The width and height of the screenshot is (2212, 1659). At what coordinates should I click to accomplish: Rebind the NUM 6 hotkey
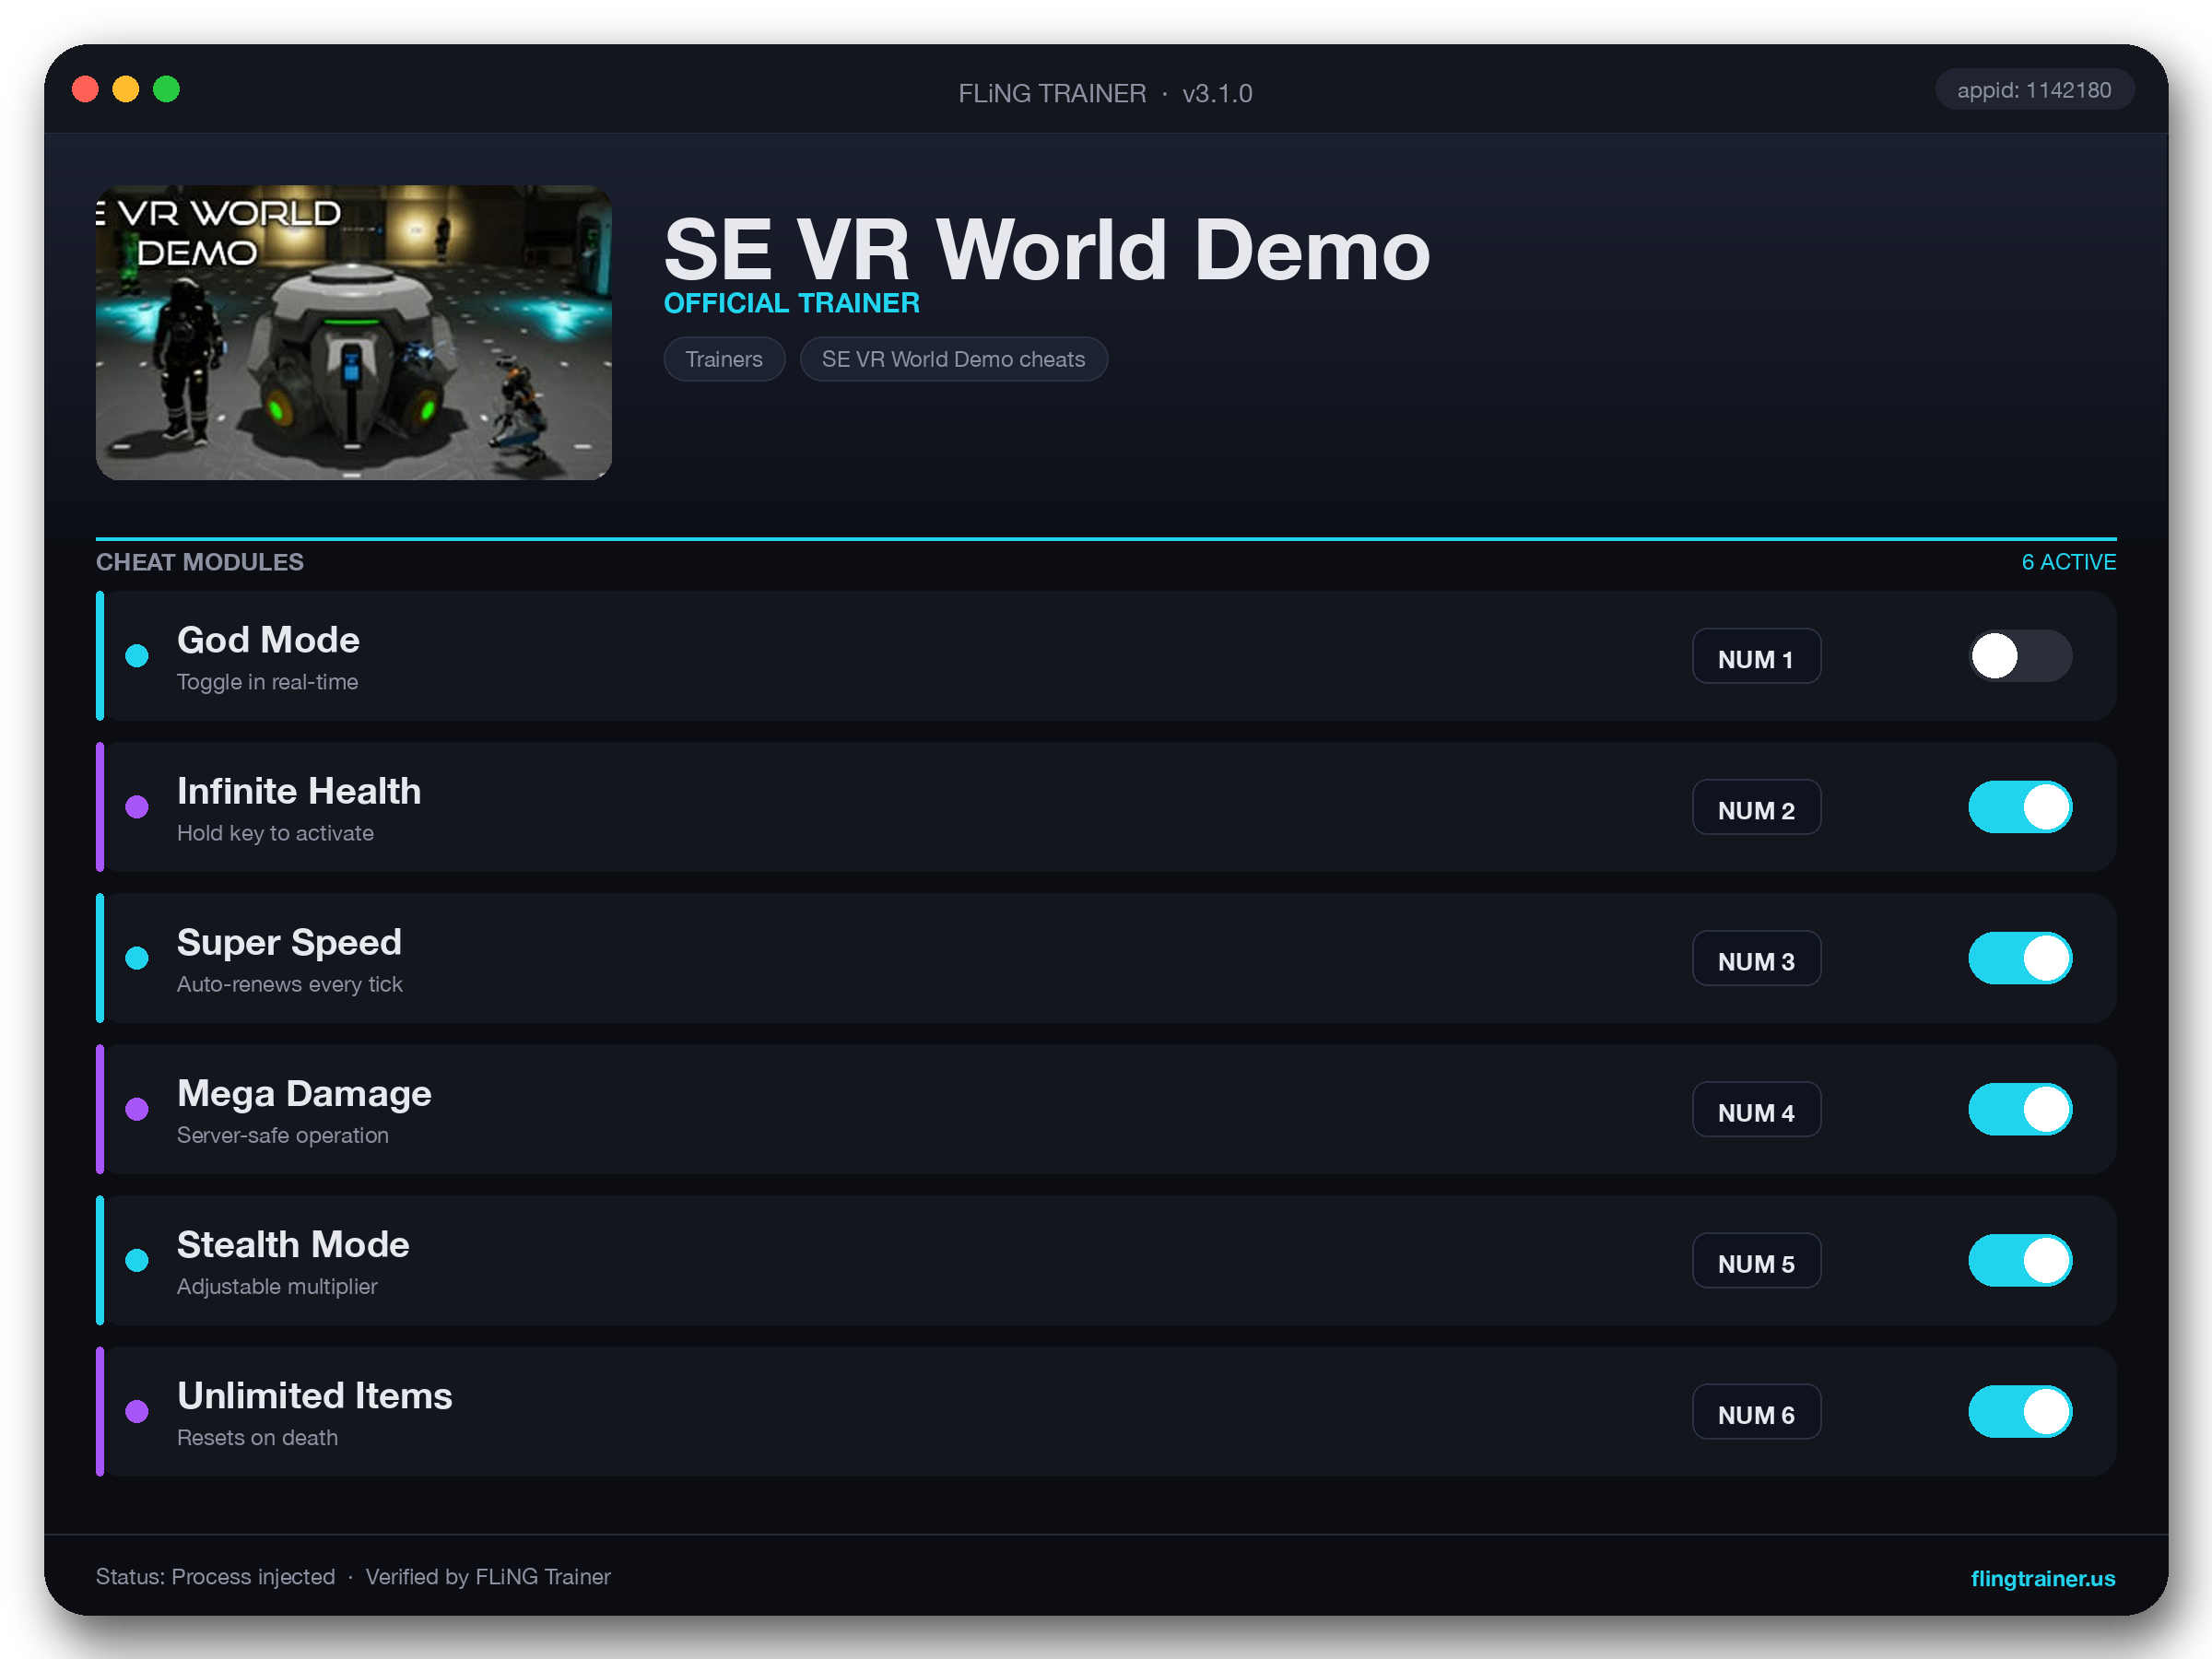click(x=1756, y=1412)
